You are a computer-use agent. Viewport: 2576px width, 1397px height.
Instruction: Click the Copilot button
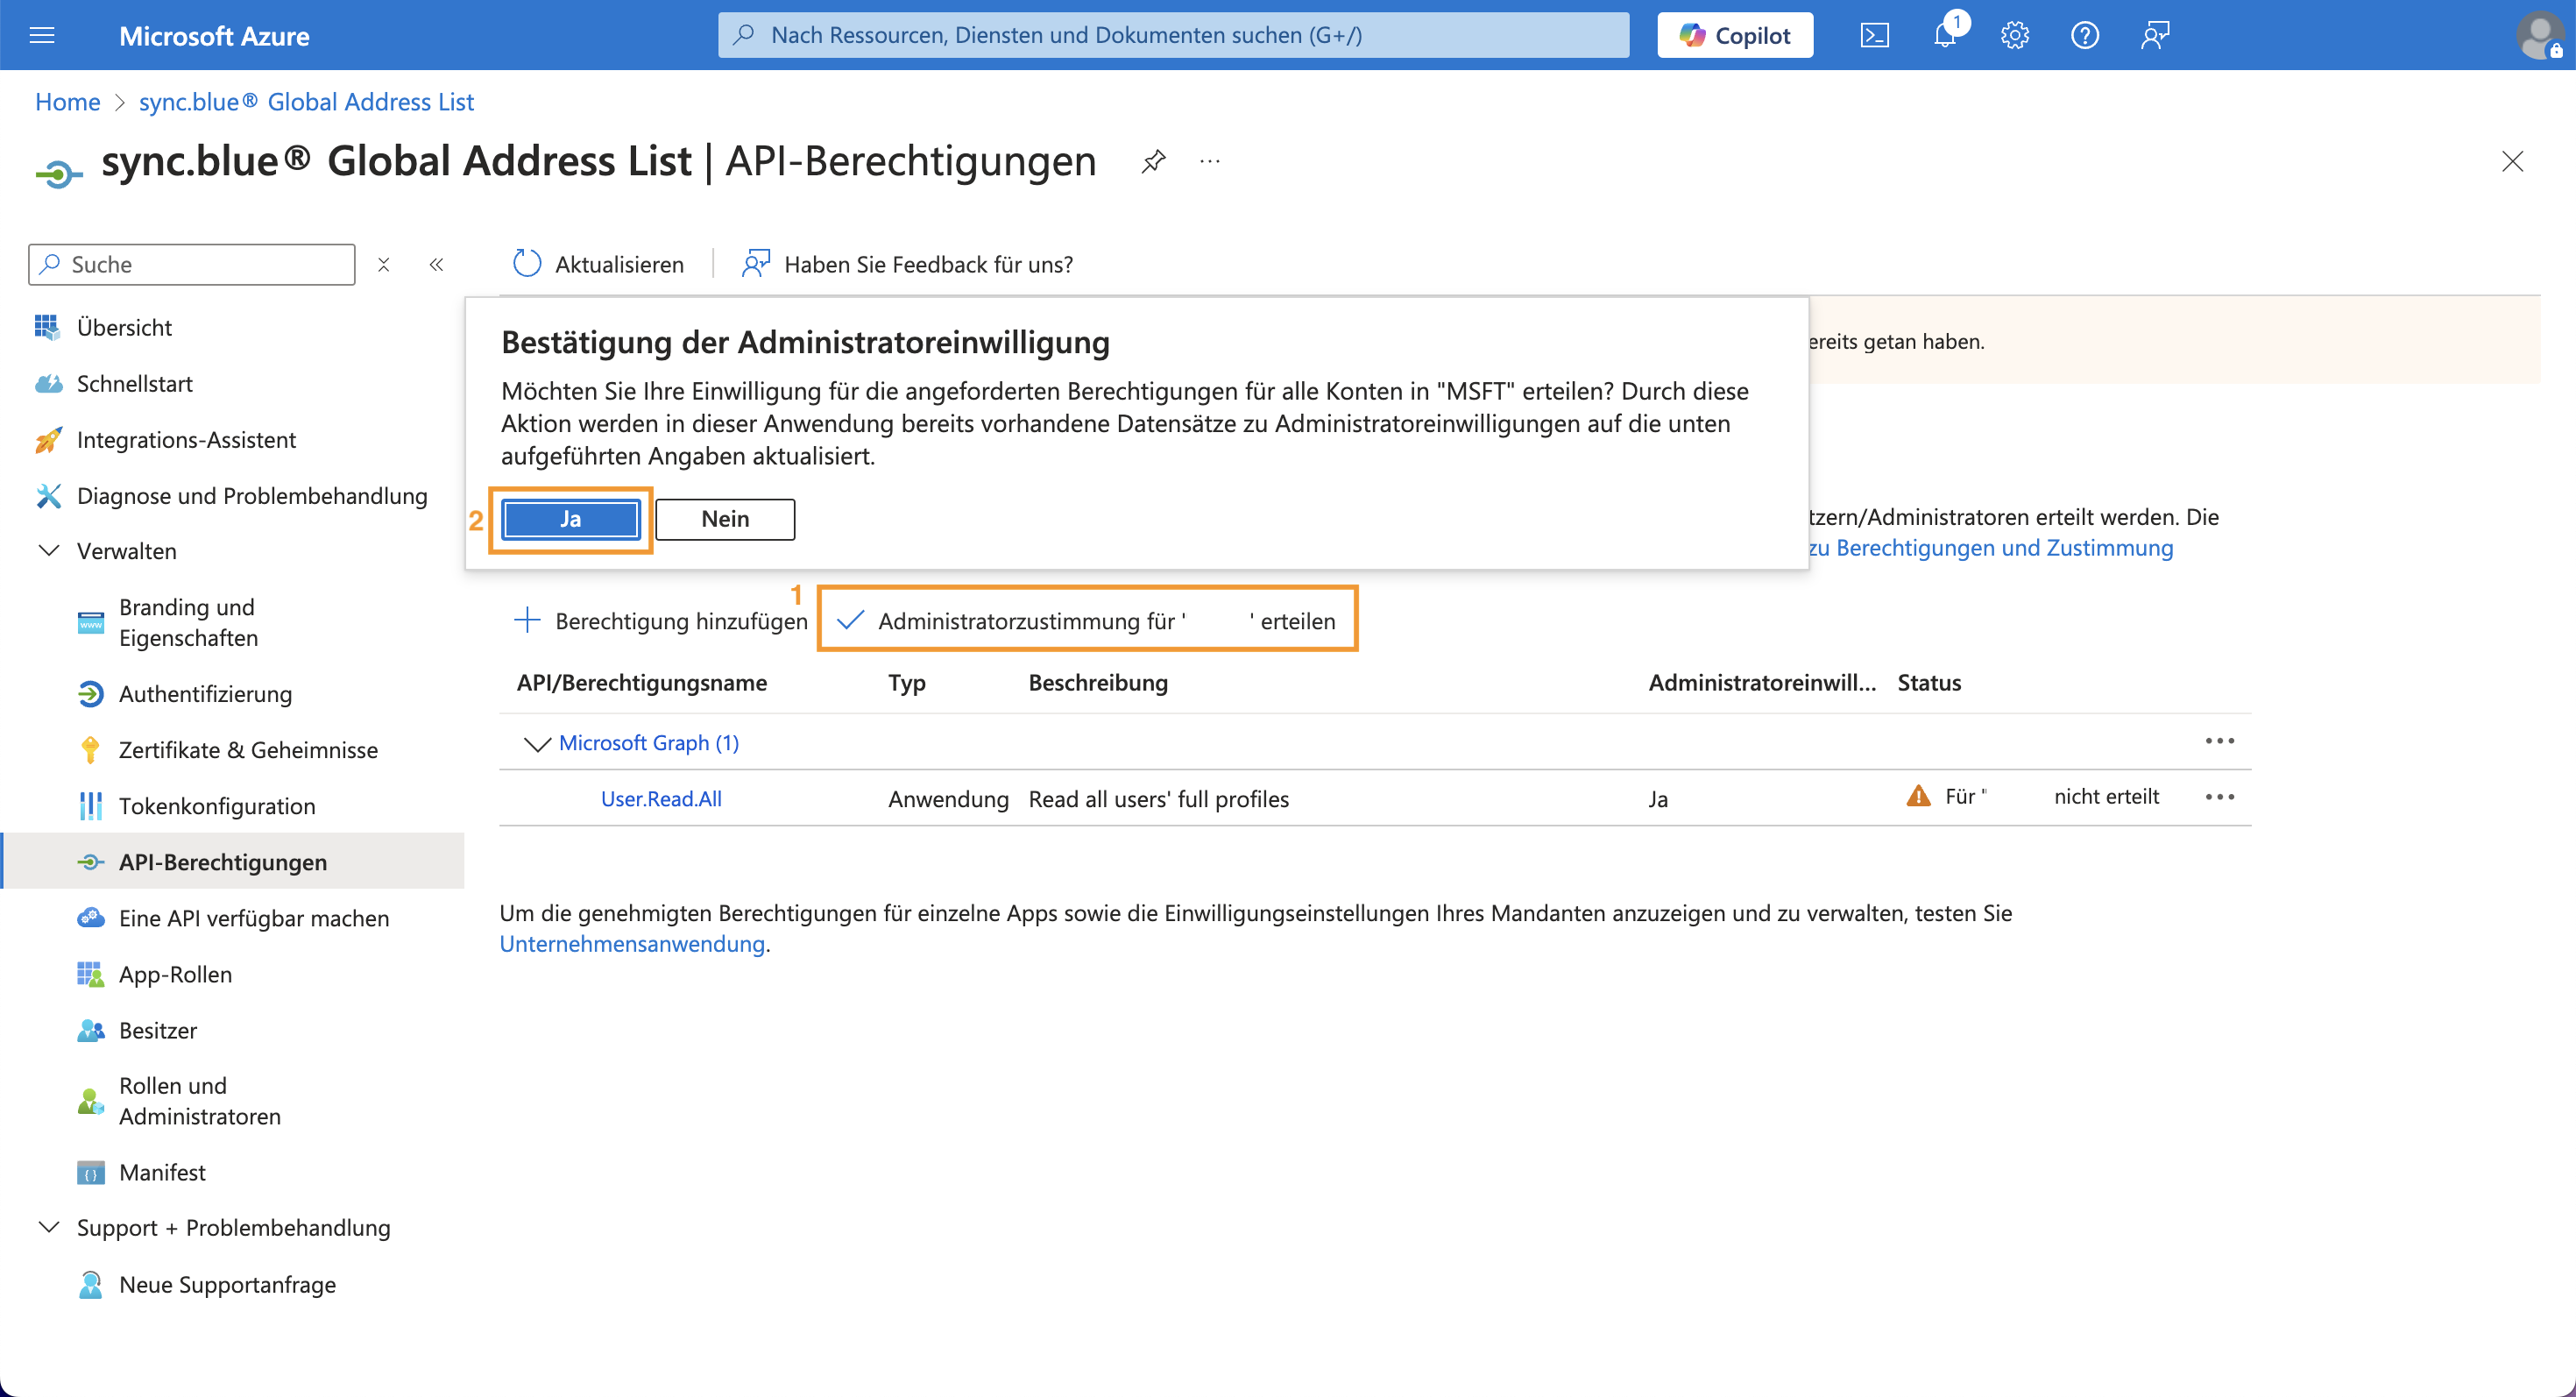[1734, 35]
